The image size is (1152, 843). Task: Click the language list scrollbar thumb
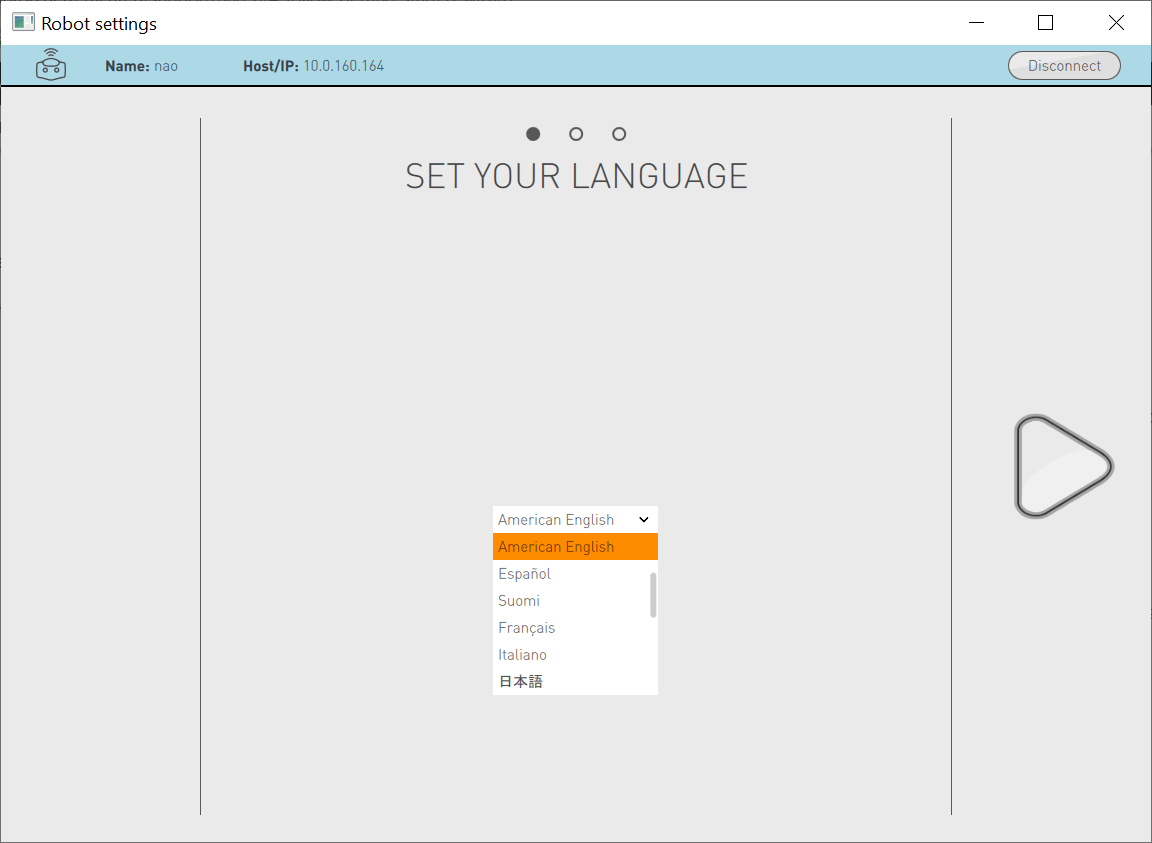653,595
